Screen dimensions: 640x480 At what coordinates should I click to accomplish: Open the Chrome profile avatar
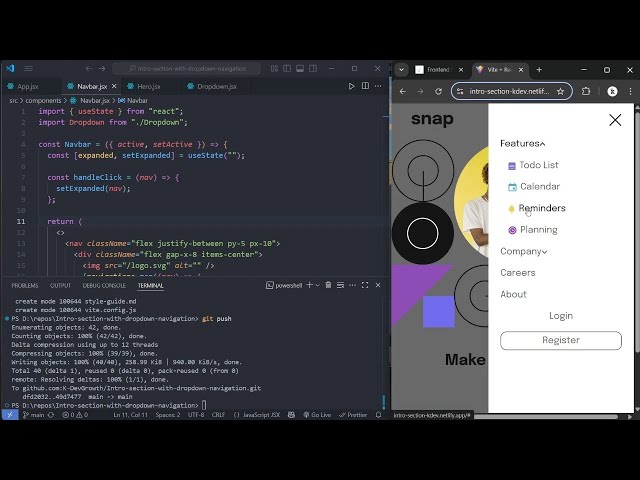pyautogui.click(x=612, y=91)
